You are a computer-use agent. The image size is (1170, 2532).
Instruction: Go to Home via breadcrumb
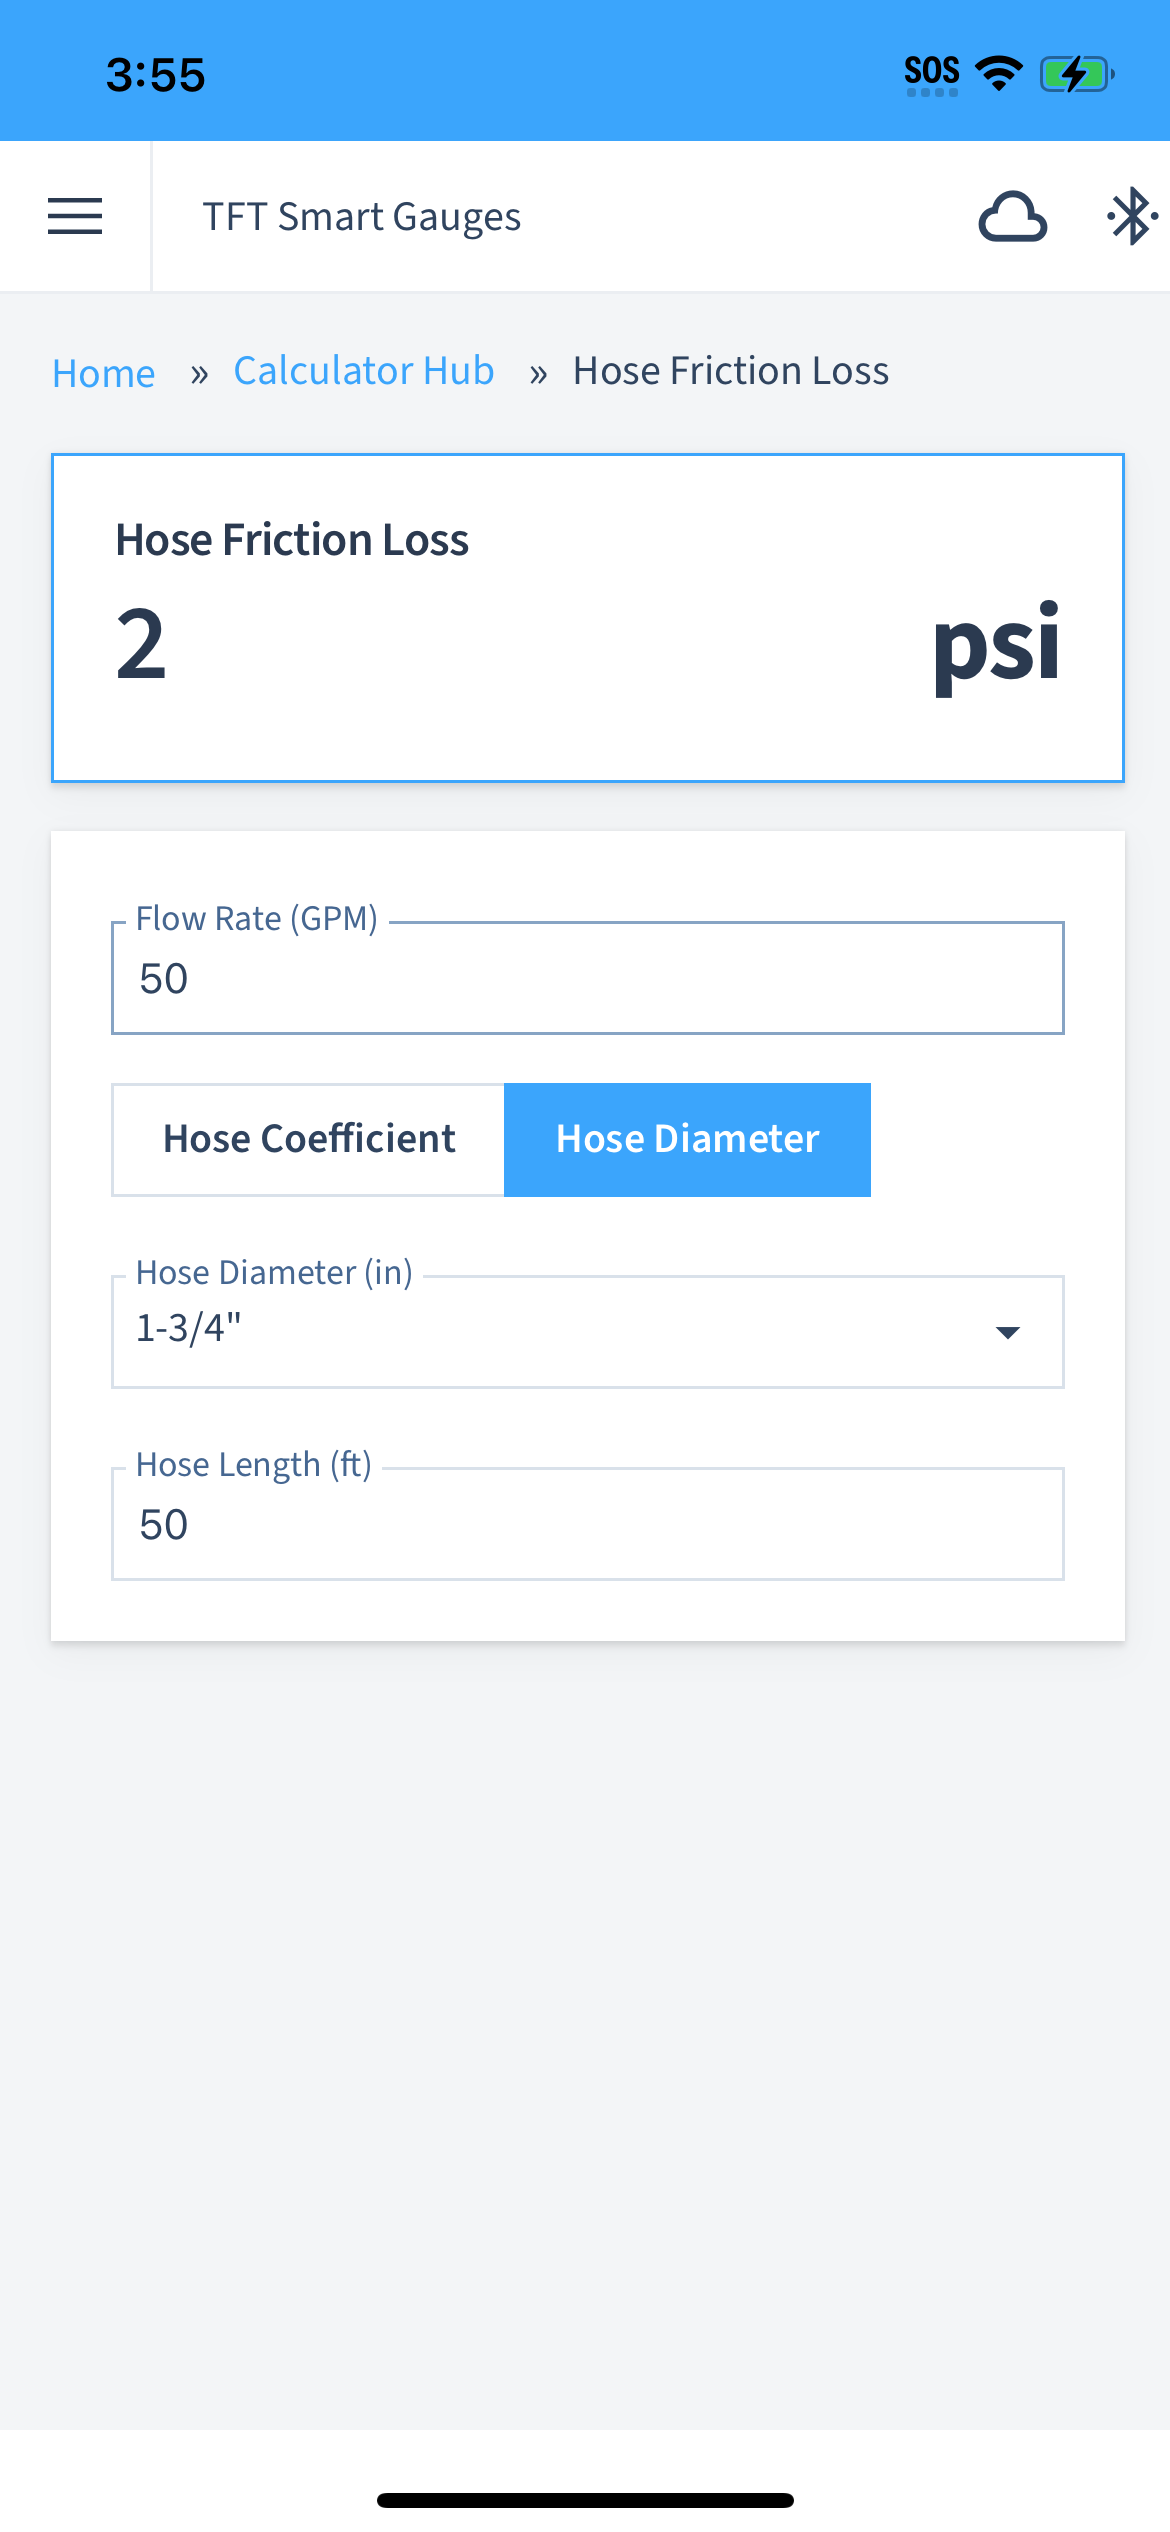[104, 373]
